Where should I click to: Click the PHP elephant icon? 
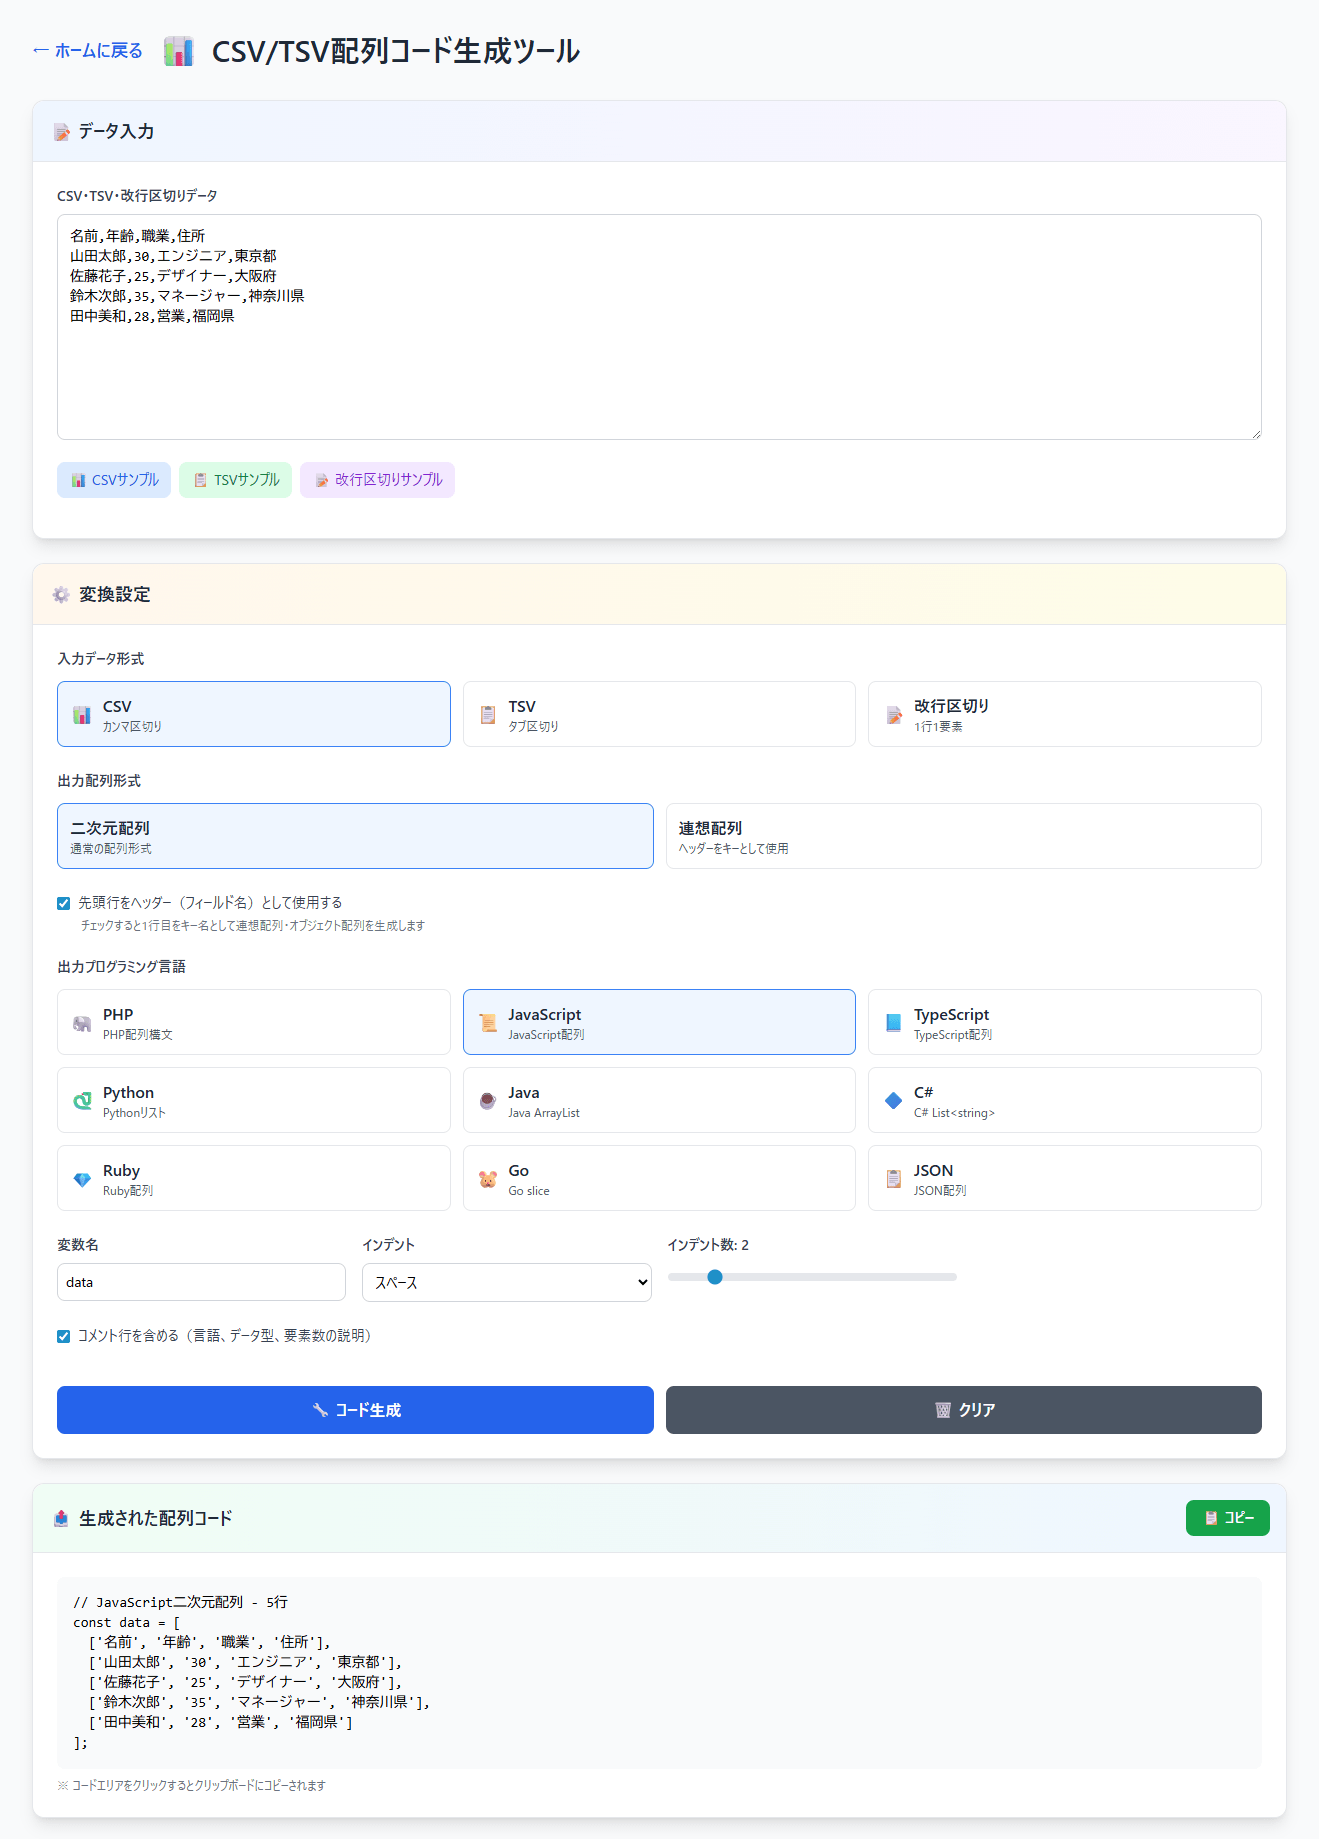click(82, 1023)
